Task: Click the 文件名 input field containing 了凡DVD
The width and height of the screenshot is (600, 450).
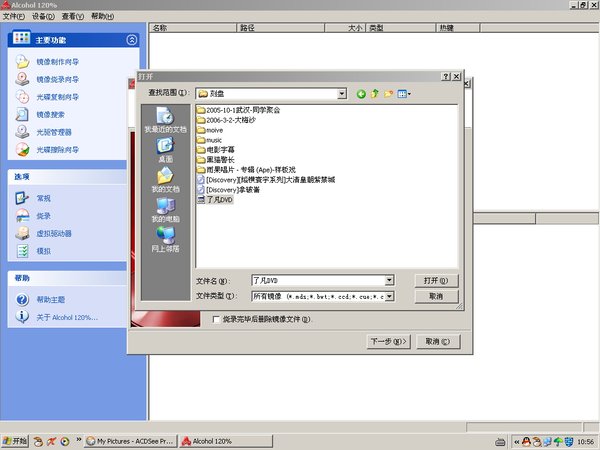Action: tap(318, 280)
